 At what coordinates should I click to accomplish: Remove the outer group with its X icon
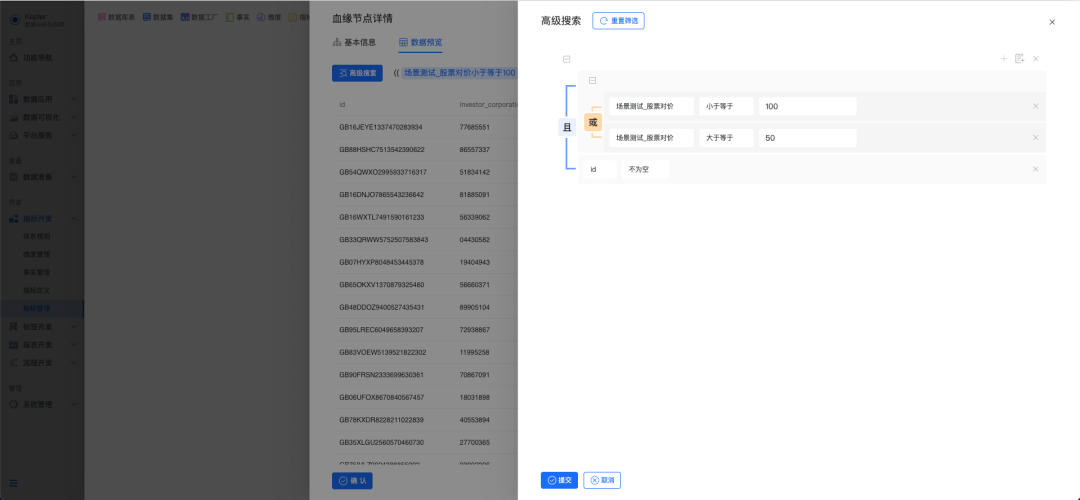pyautogui.click(x=1035, y=59)
